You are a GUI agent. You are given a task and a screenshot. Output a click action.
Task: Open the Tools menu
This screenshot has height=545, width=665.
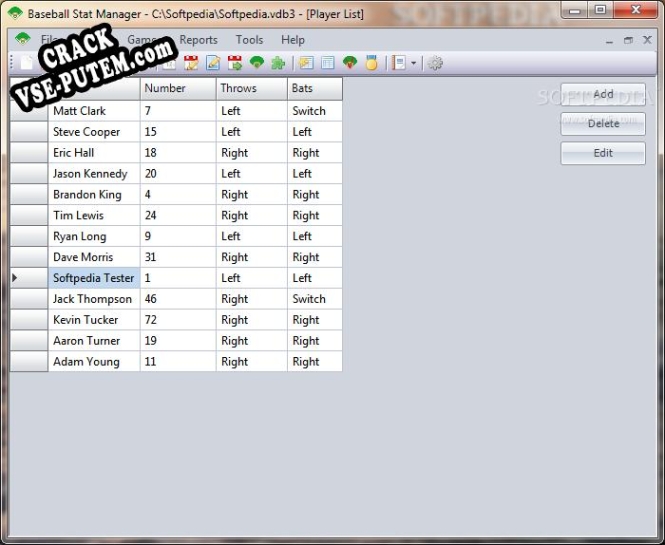(249, 40)
